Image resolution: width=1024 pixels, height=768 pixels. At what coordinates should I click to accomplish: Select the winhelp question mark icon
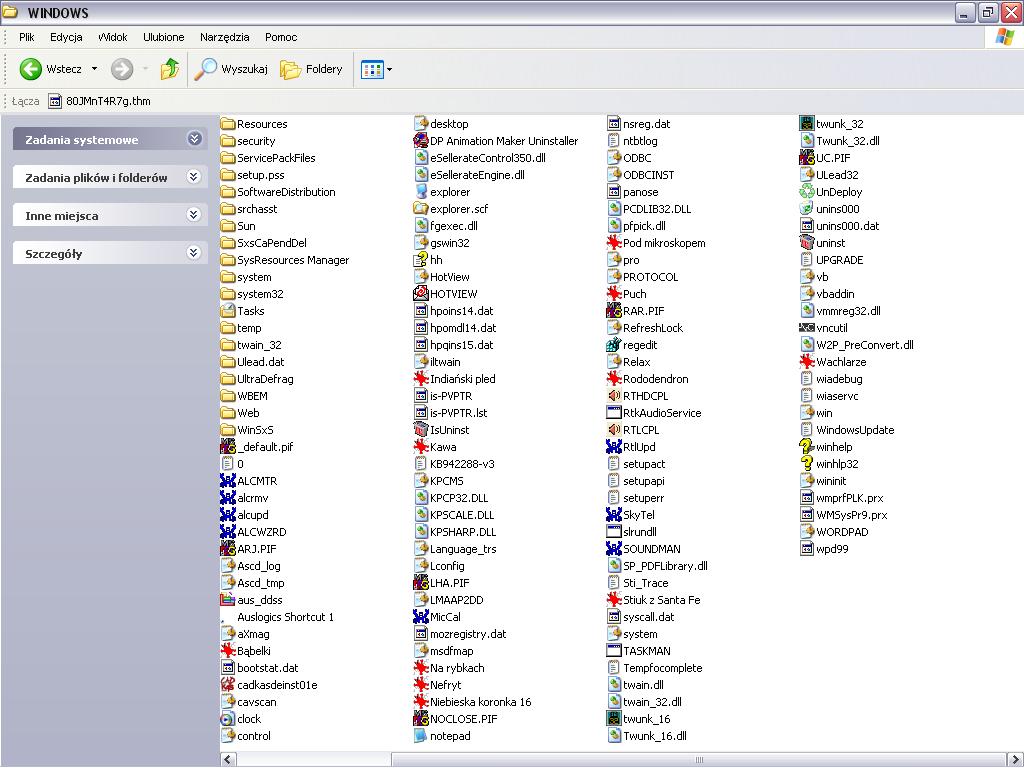pos(807,447)
